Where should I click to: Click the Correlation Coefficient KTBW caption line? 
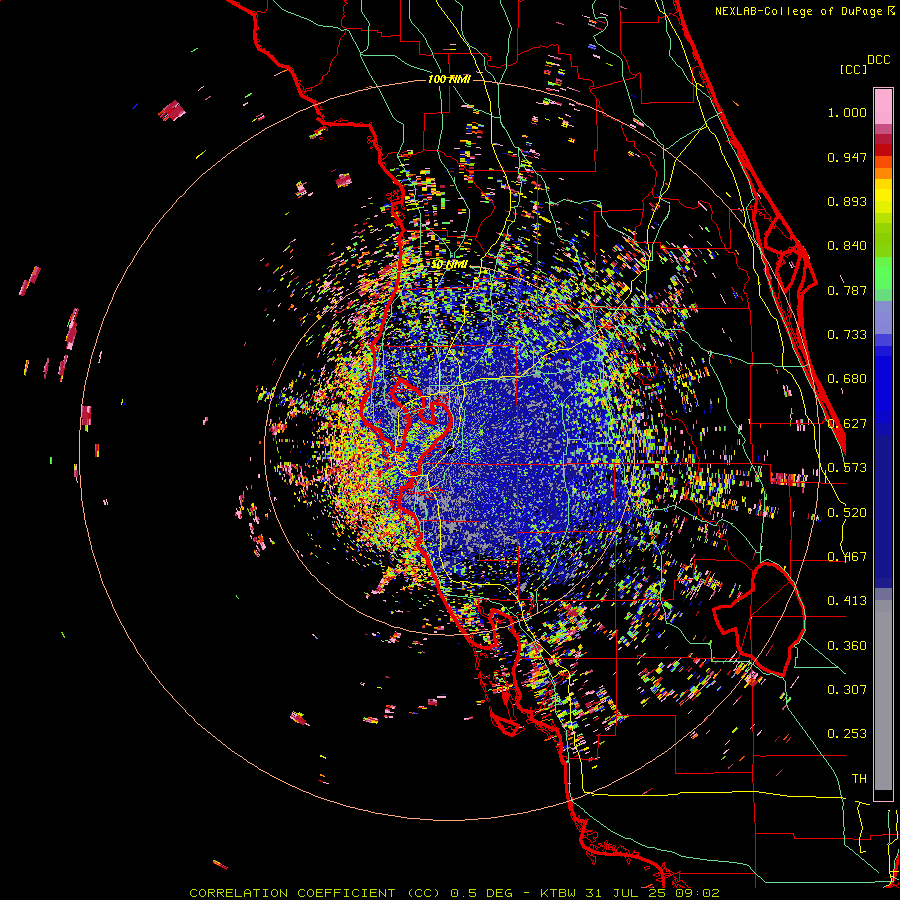point(454,893)
